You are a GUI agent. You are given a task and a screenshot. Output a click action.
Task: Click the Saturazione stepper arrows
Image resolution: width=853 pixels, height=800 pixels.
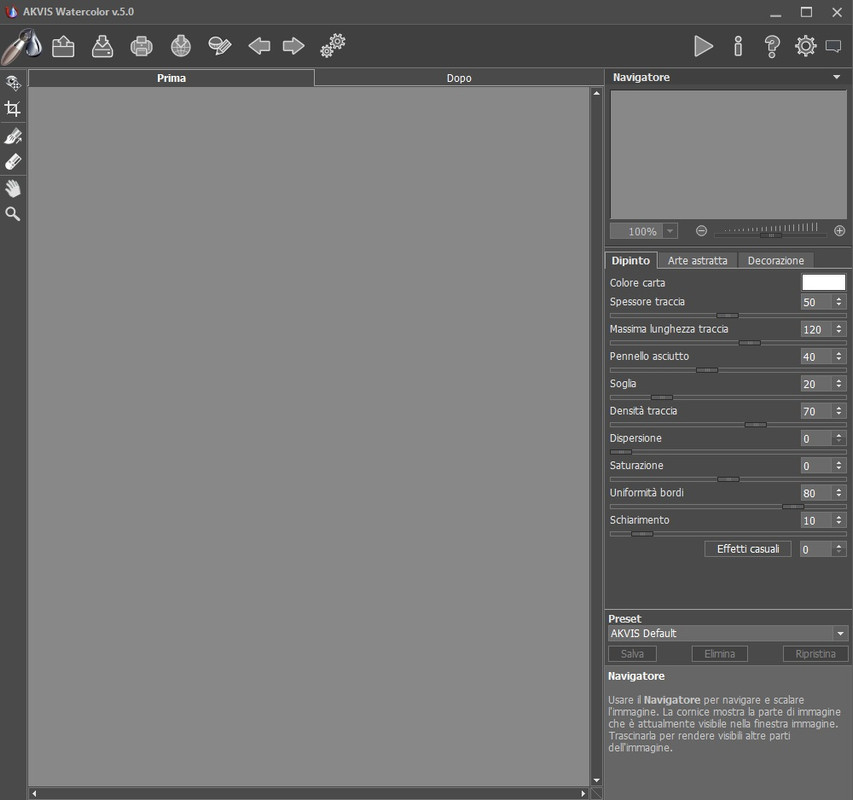pos(838,466)
